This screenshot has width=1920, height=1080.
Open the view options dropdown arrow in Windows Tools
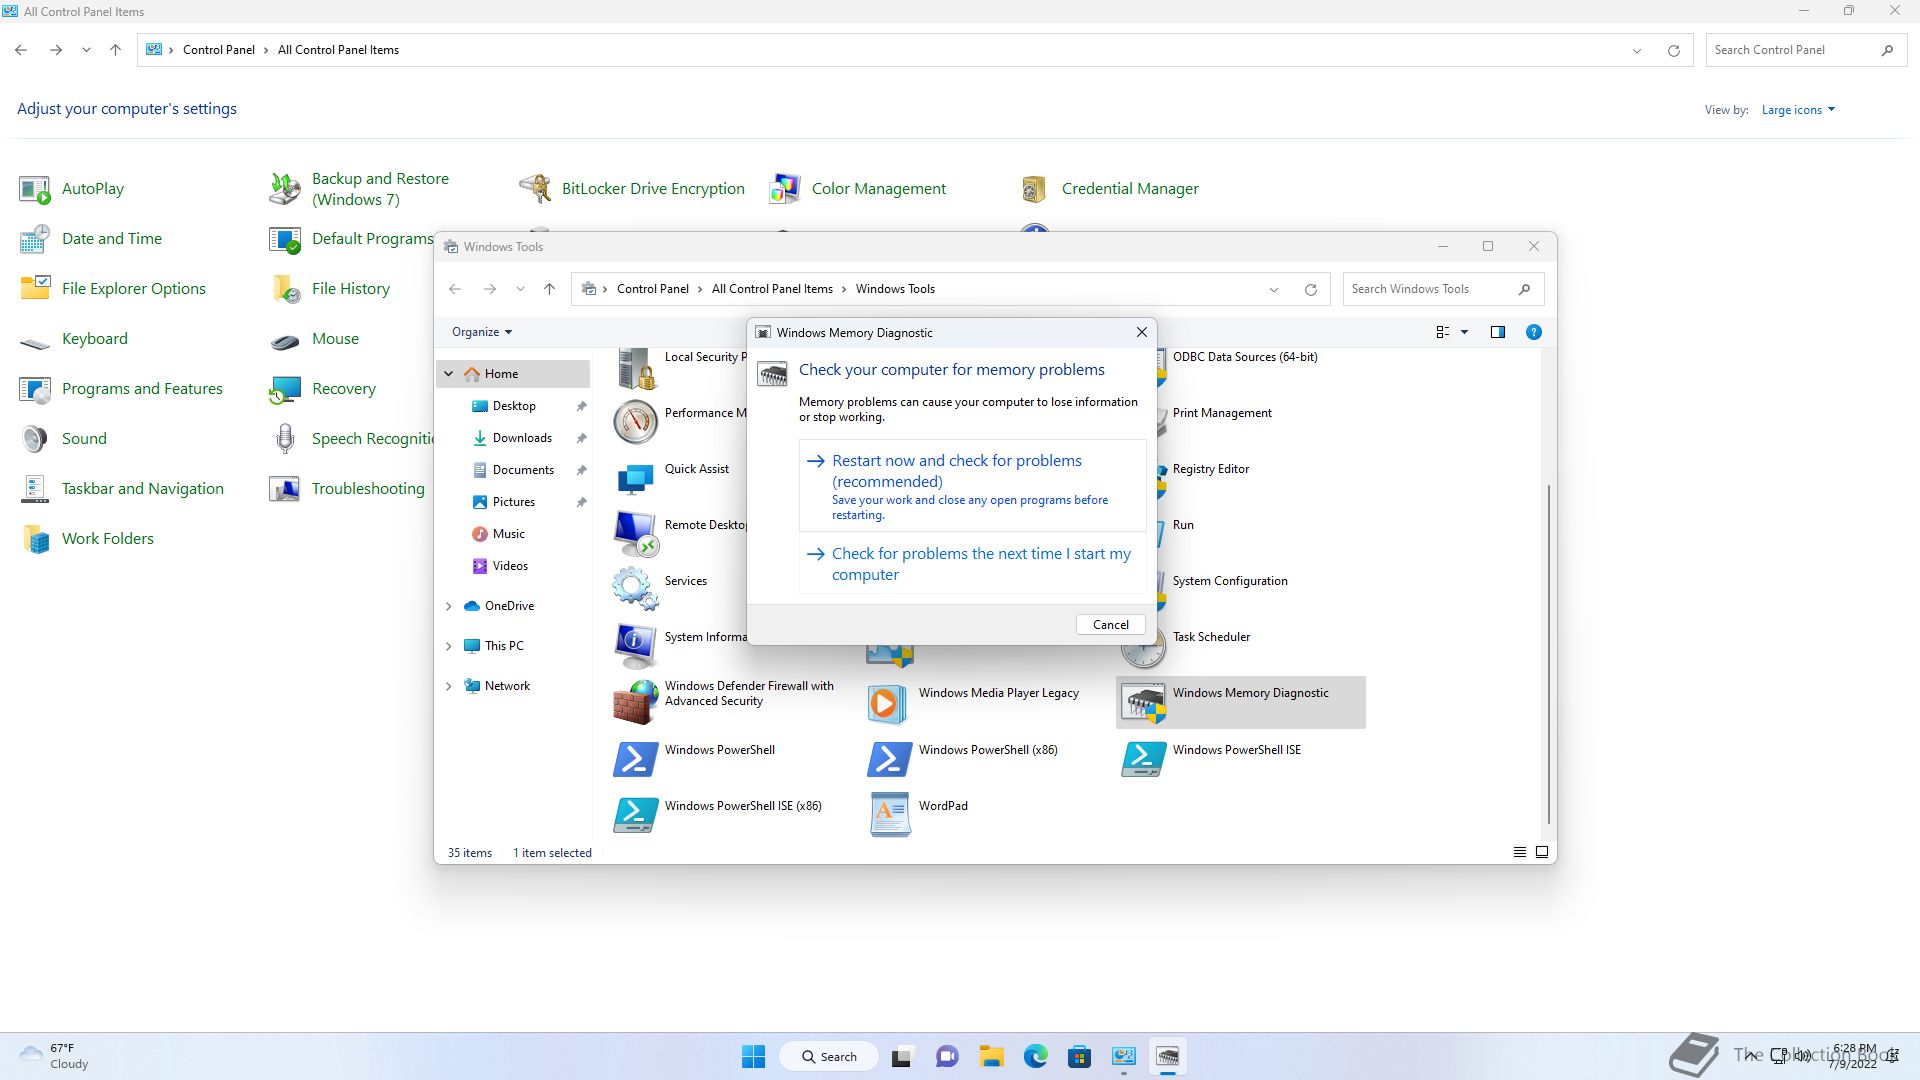(1464, 332)
